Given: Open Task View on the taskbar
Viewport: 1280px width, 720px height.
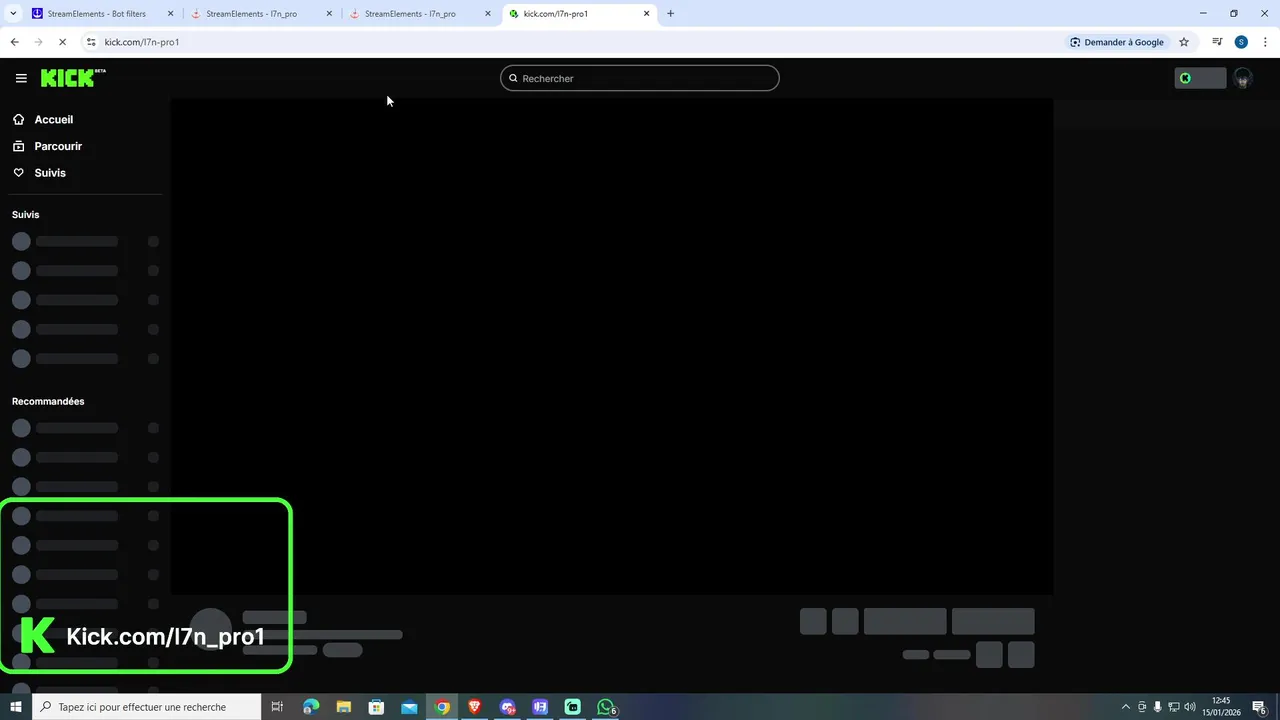Looking at the screenshot, I should pyautogui.click(x=278, y=707).
